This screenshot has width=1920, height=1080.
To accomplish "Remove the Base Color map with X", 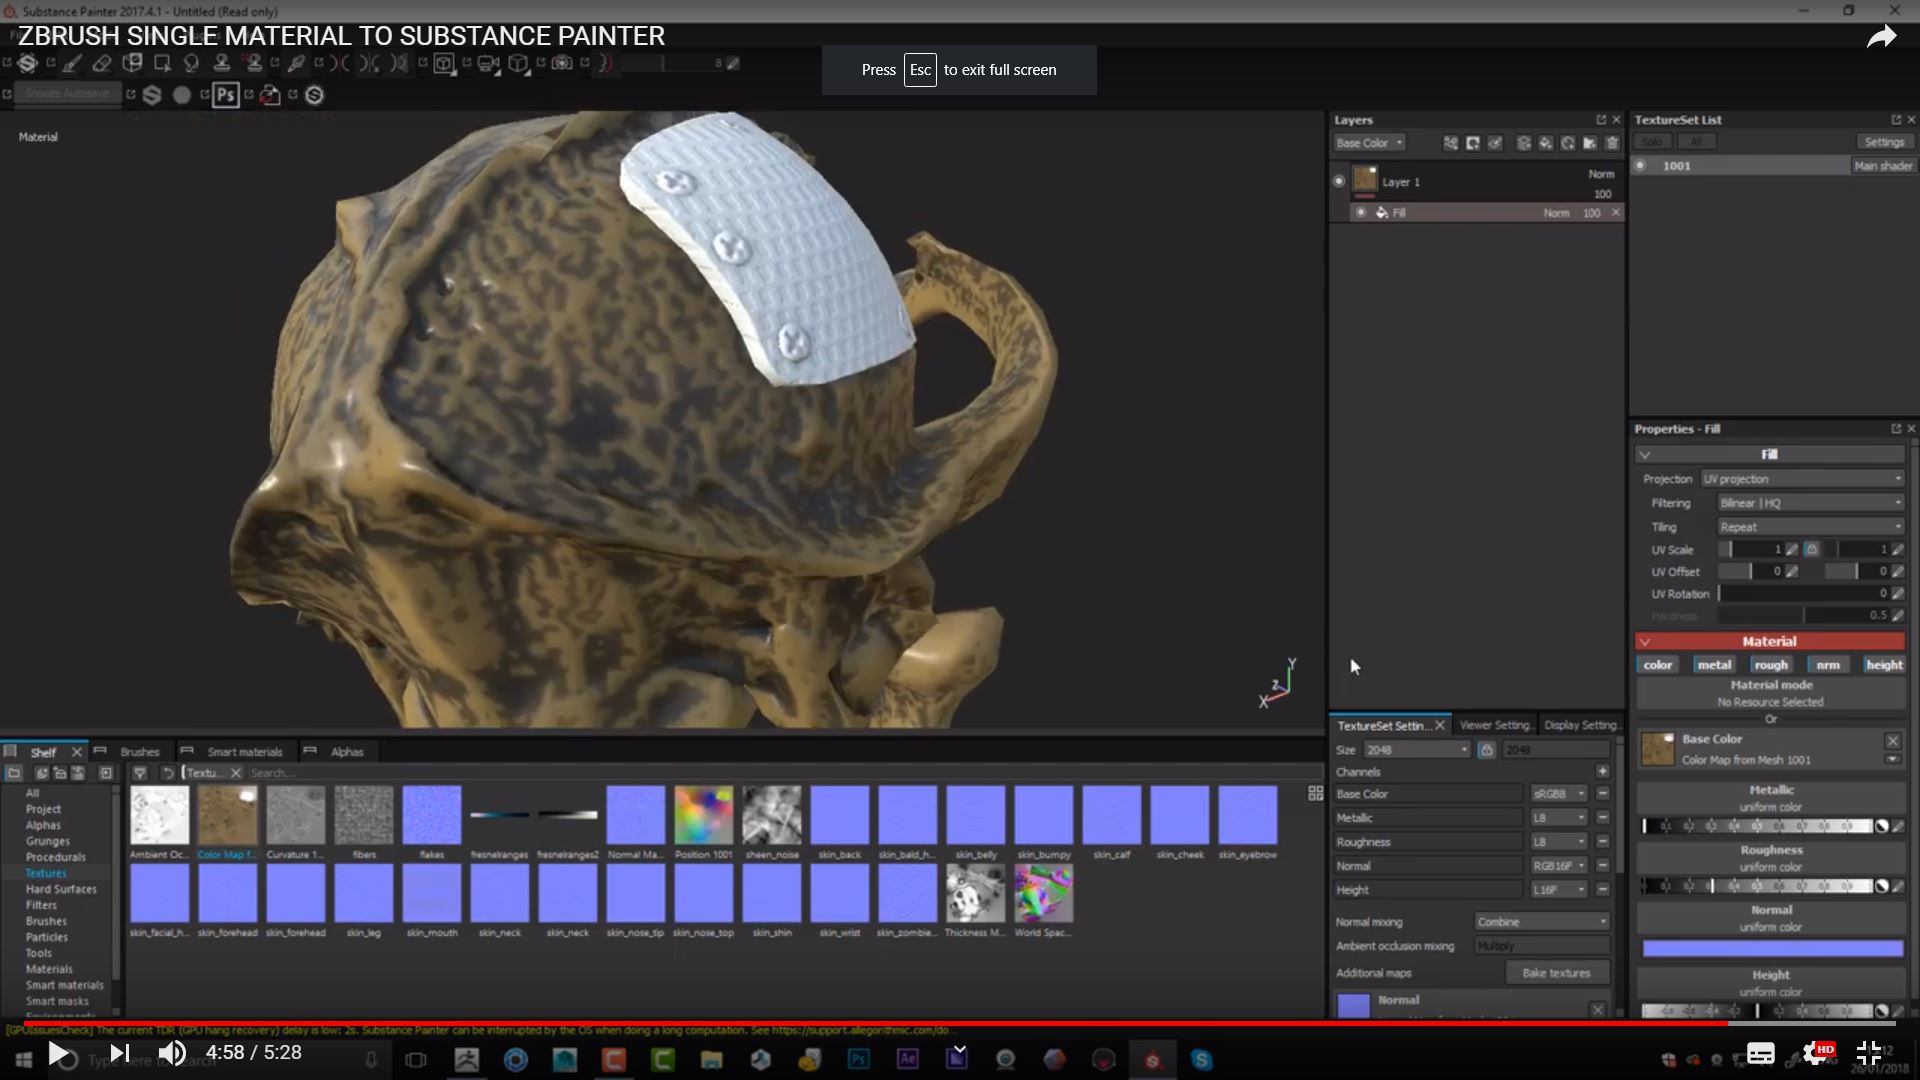I will click(x=1893, y=741).
